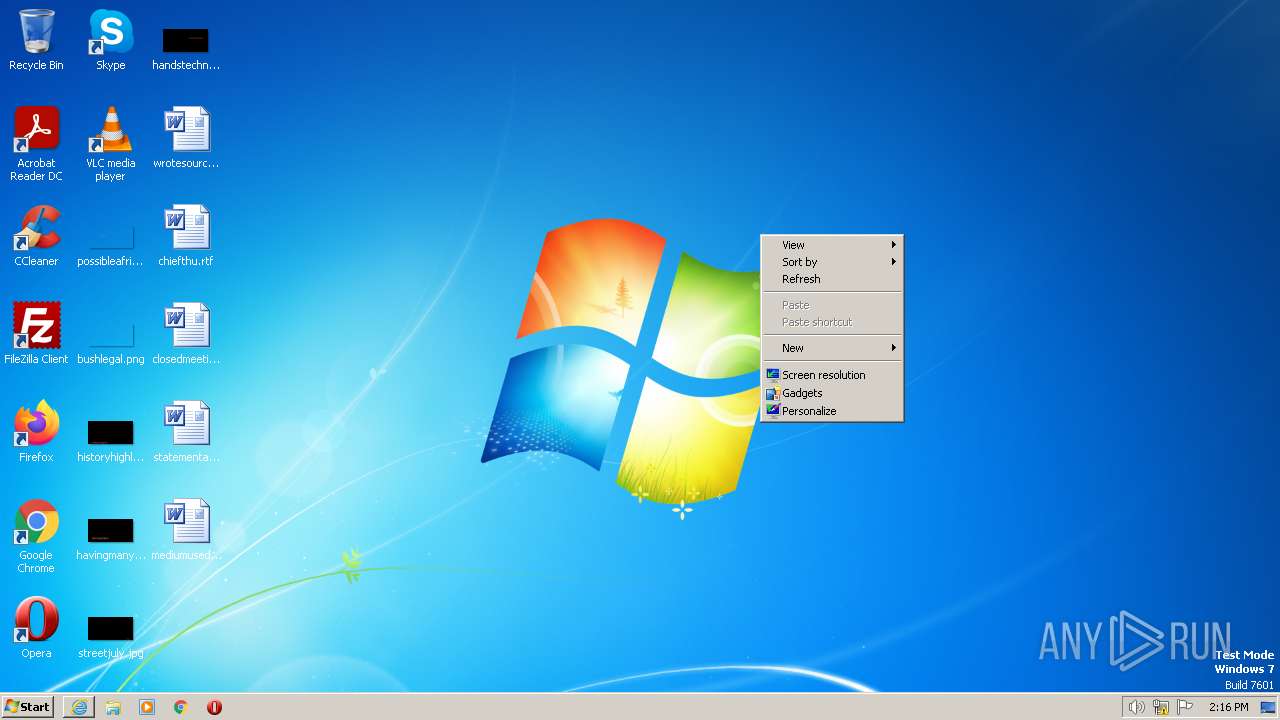Select the closedmeeti... Word document

[x=186, y=333]
